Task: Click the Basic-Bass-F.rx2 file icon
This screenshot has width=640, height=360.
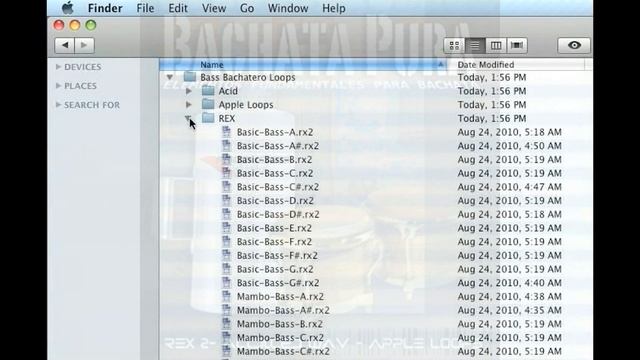Action: 227,241
